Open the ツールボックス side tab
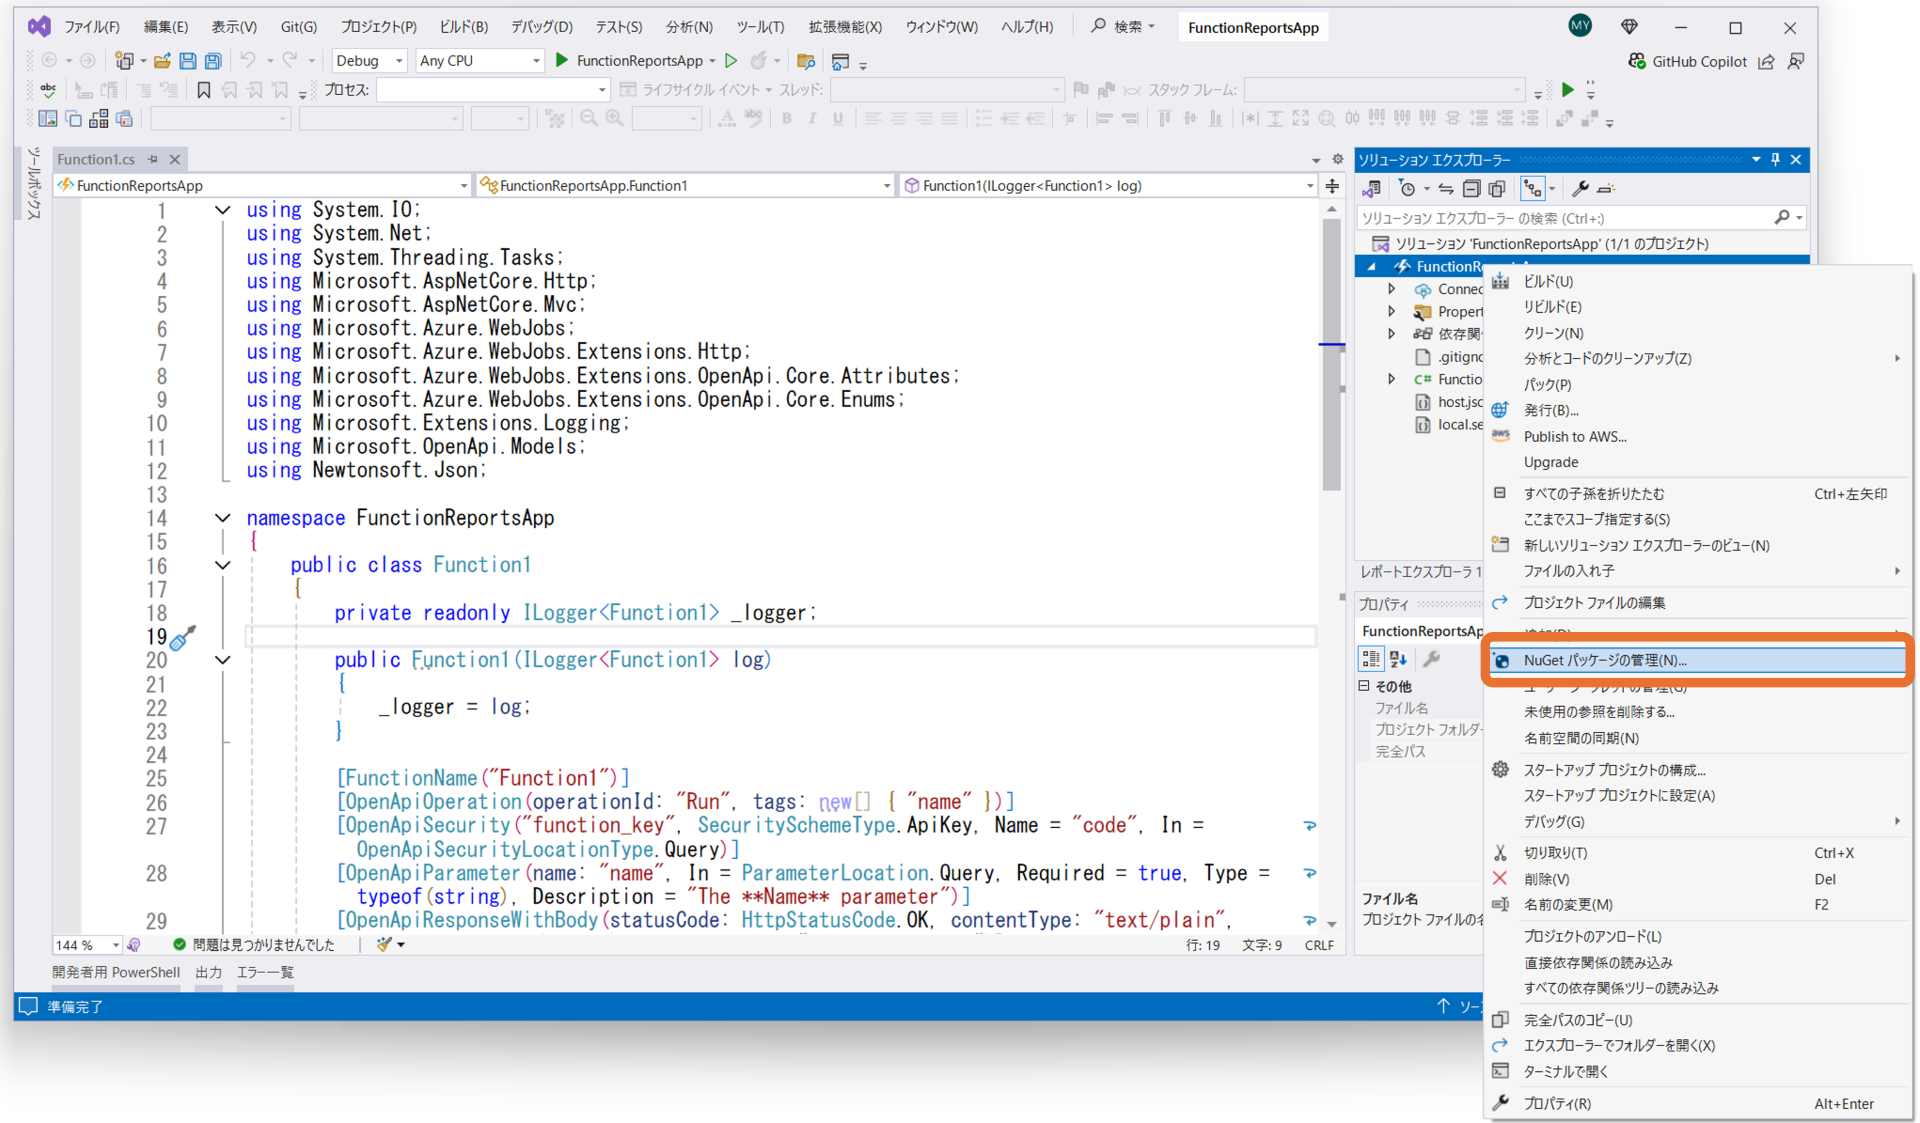The image size is (1920, 1123). coord(34,183)
